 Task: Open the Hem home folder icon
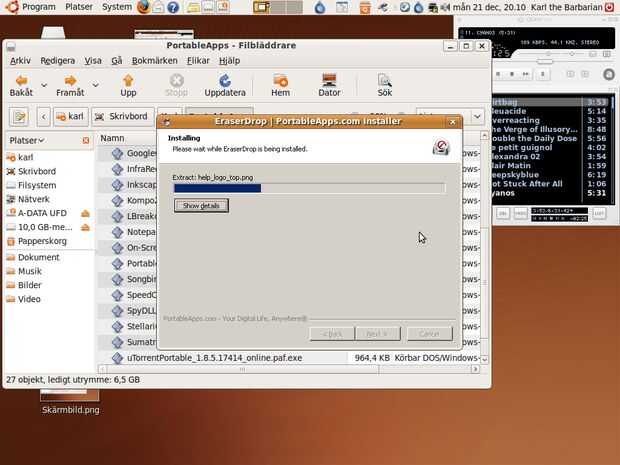coord(280,81)
